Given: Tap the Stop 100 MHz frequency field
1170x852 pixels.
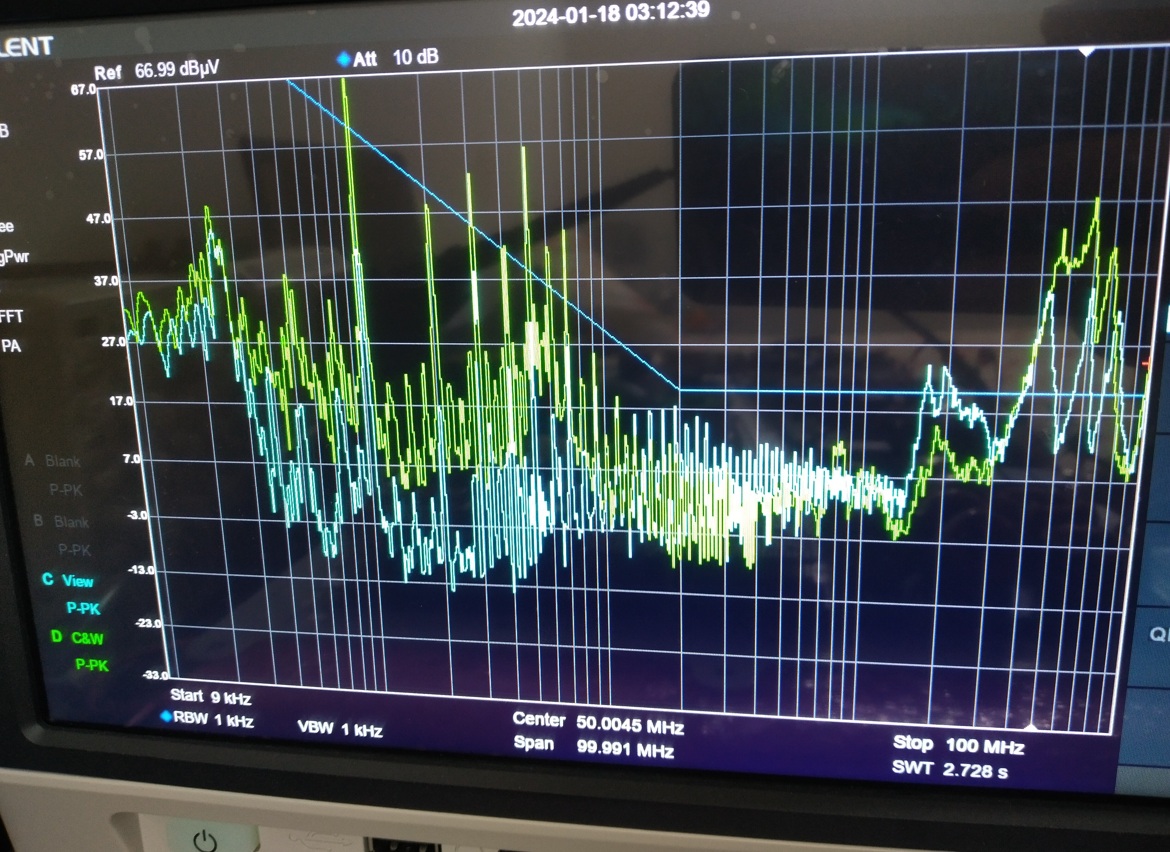Looking at the screenshot, I should pyautogui.click(x=958, y=745).
